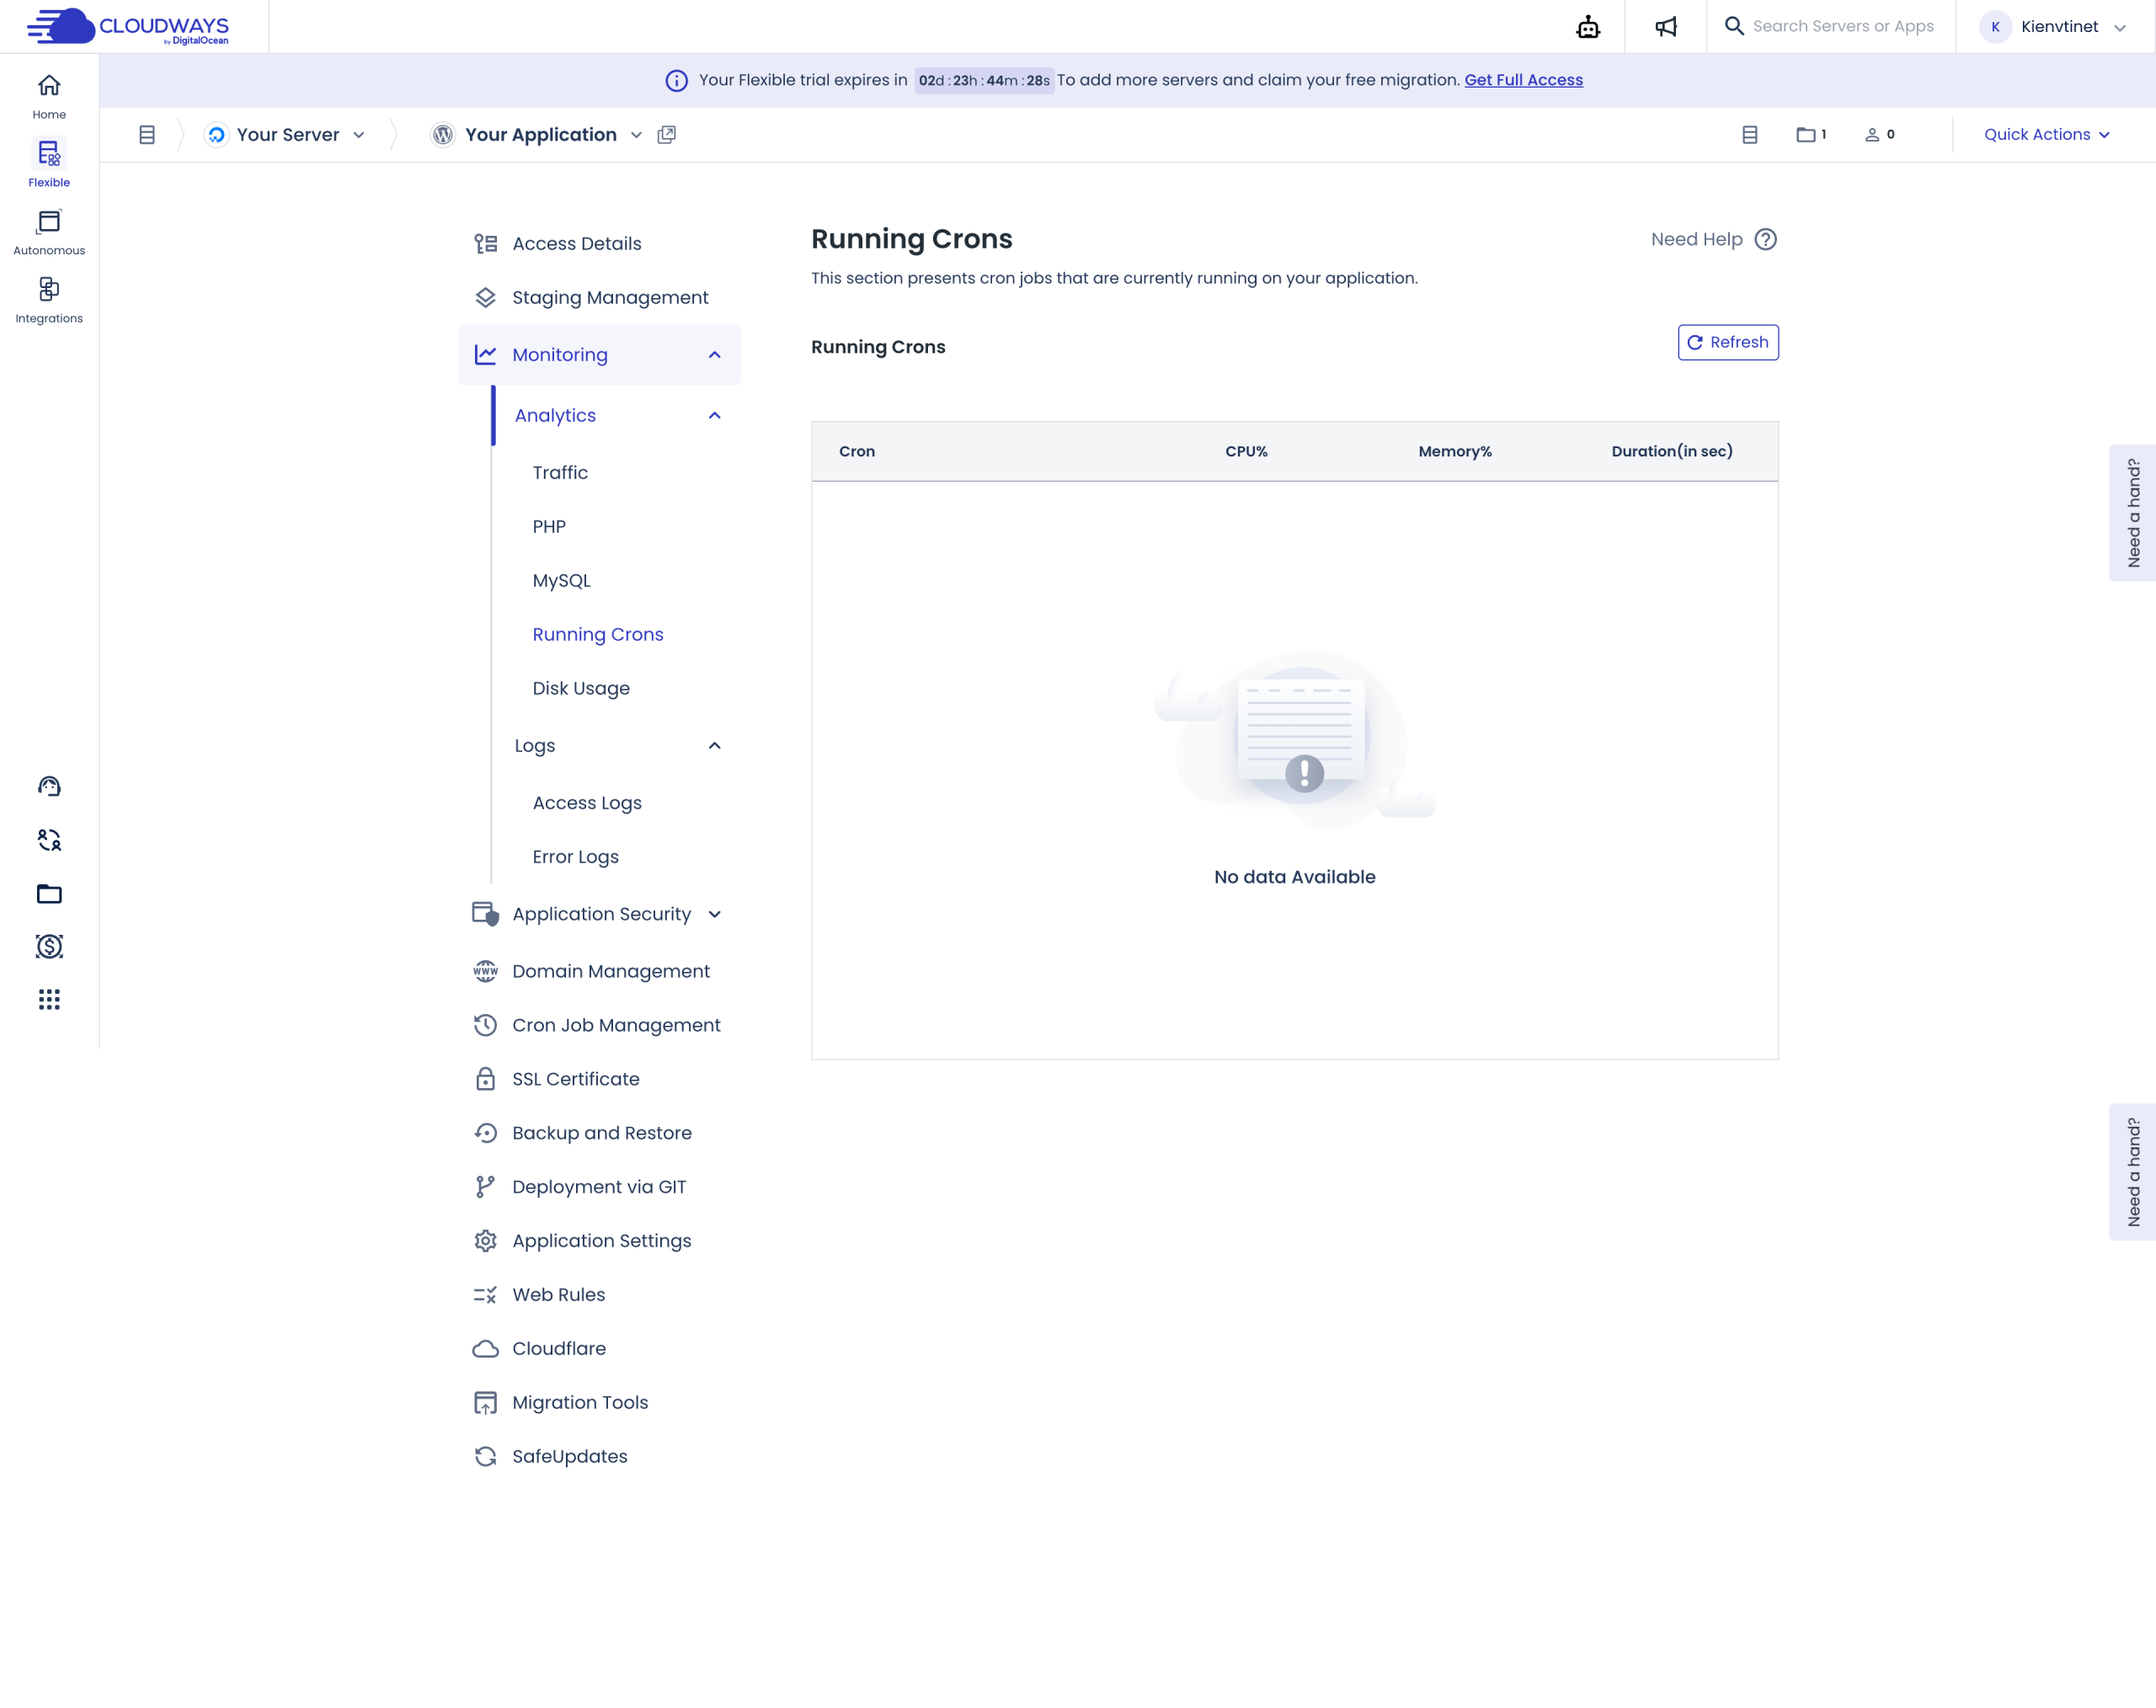Click the announcements megaphone icon
2156x1708 pixels.
(x=1665, y=27)
